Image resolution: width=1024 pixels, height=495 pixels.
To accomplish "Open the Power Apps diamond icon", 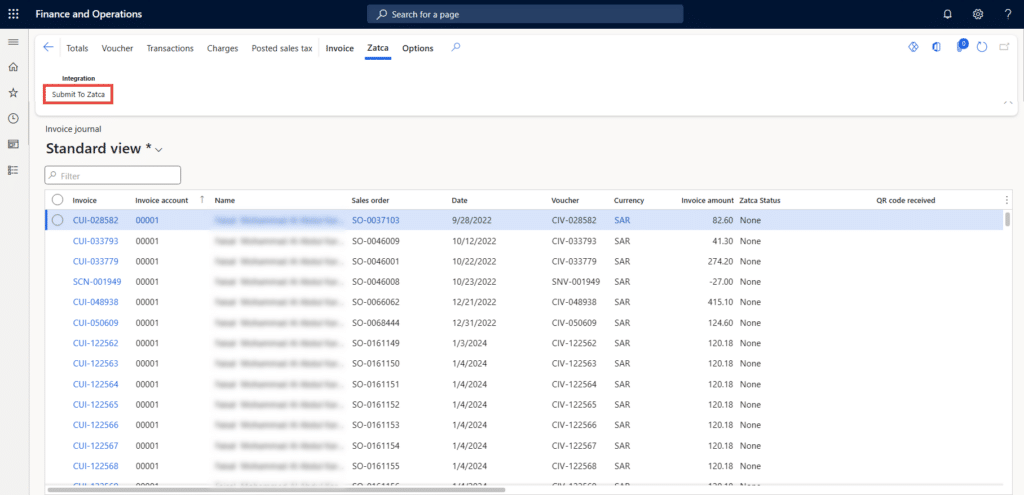I will pos(914,47).
